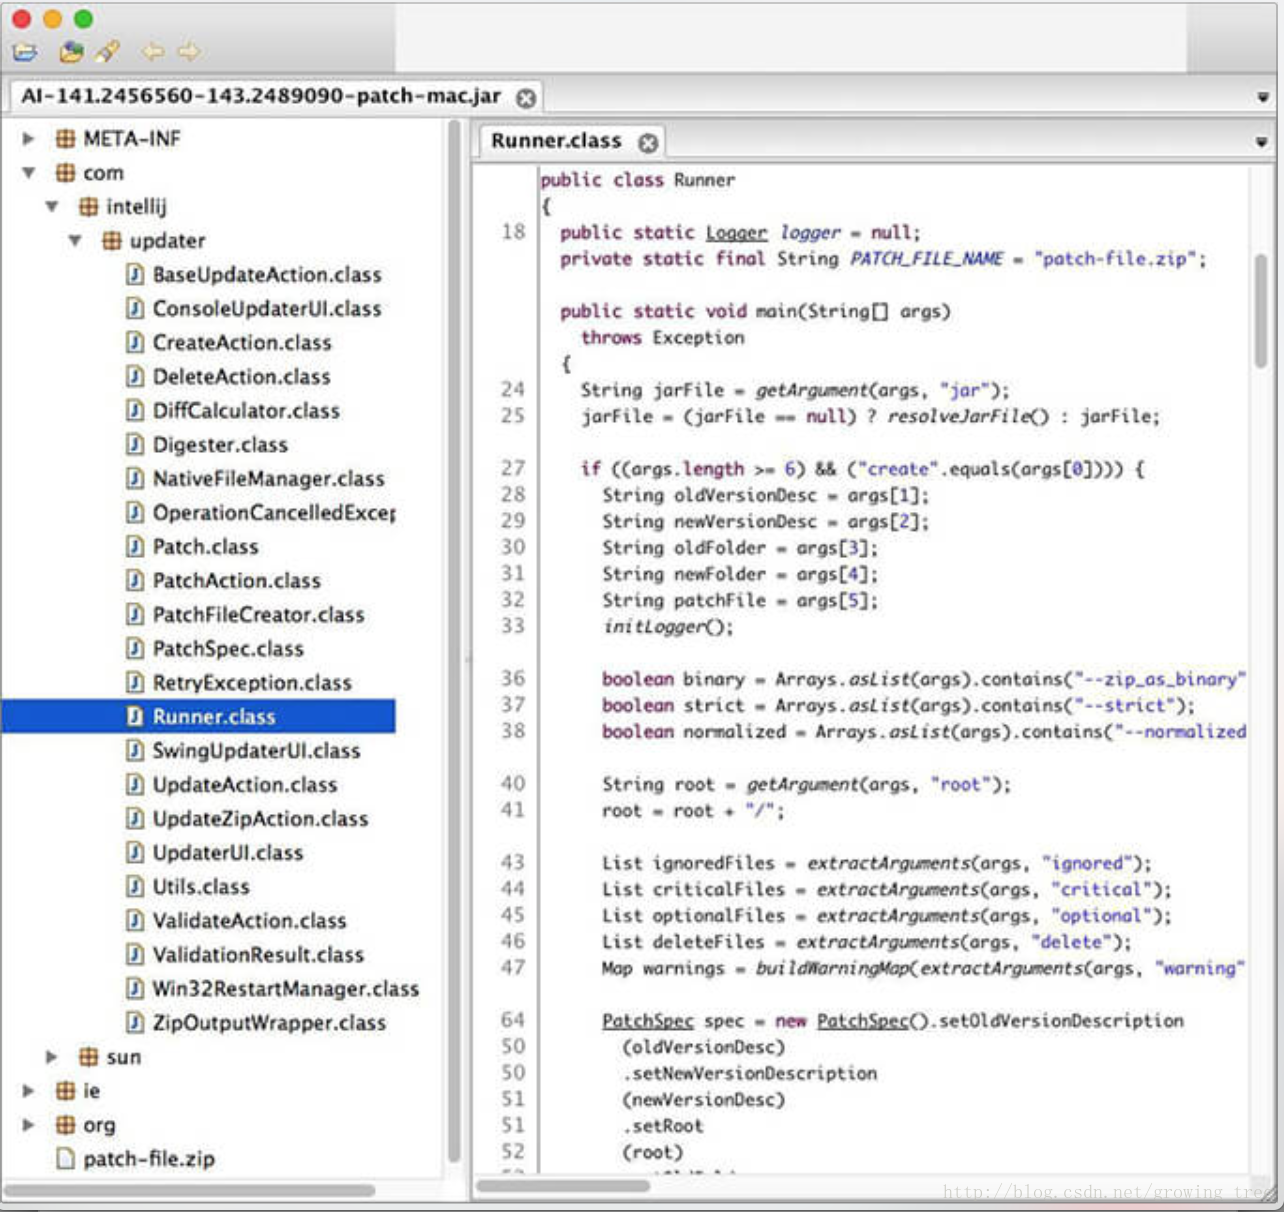Open ValidationResult.class in the tree
Image resolution: width=1284 pixels, height=1212 pixels.
click(258, 955)
